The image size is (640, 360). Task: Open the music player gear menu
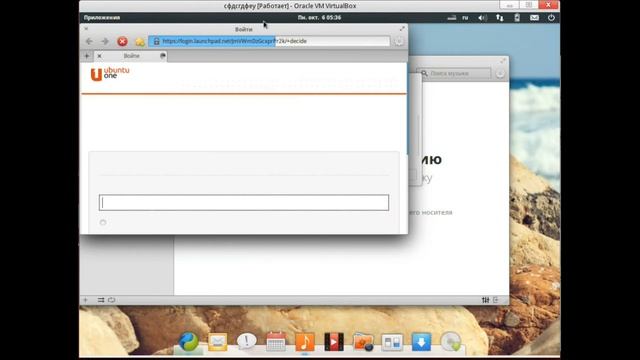click(x=500, y=74)
